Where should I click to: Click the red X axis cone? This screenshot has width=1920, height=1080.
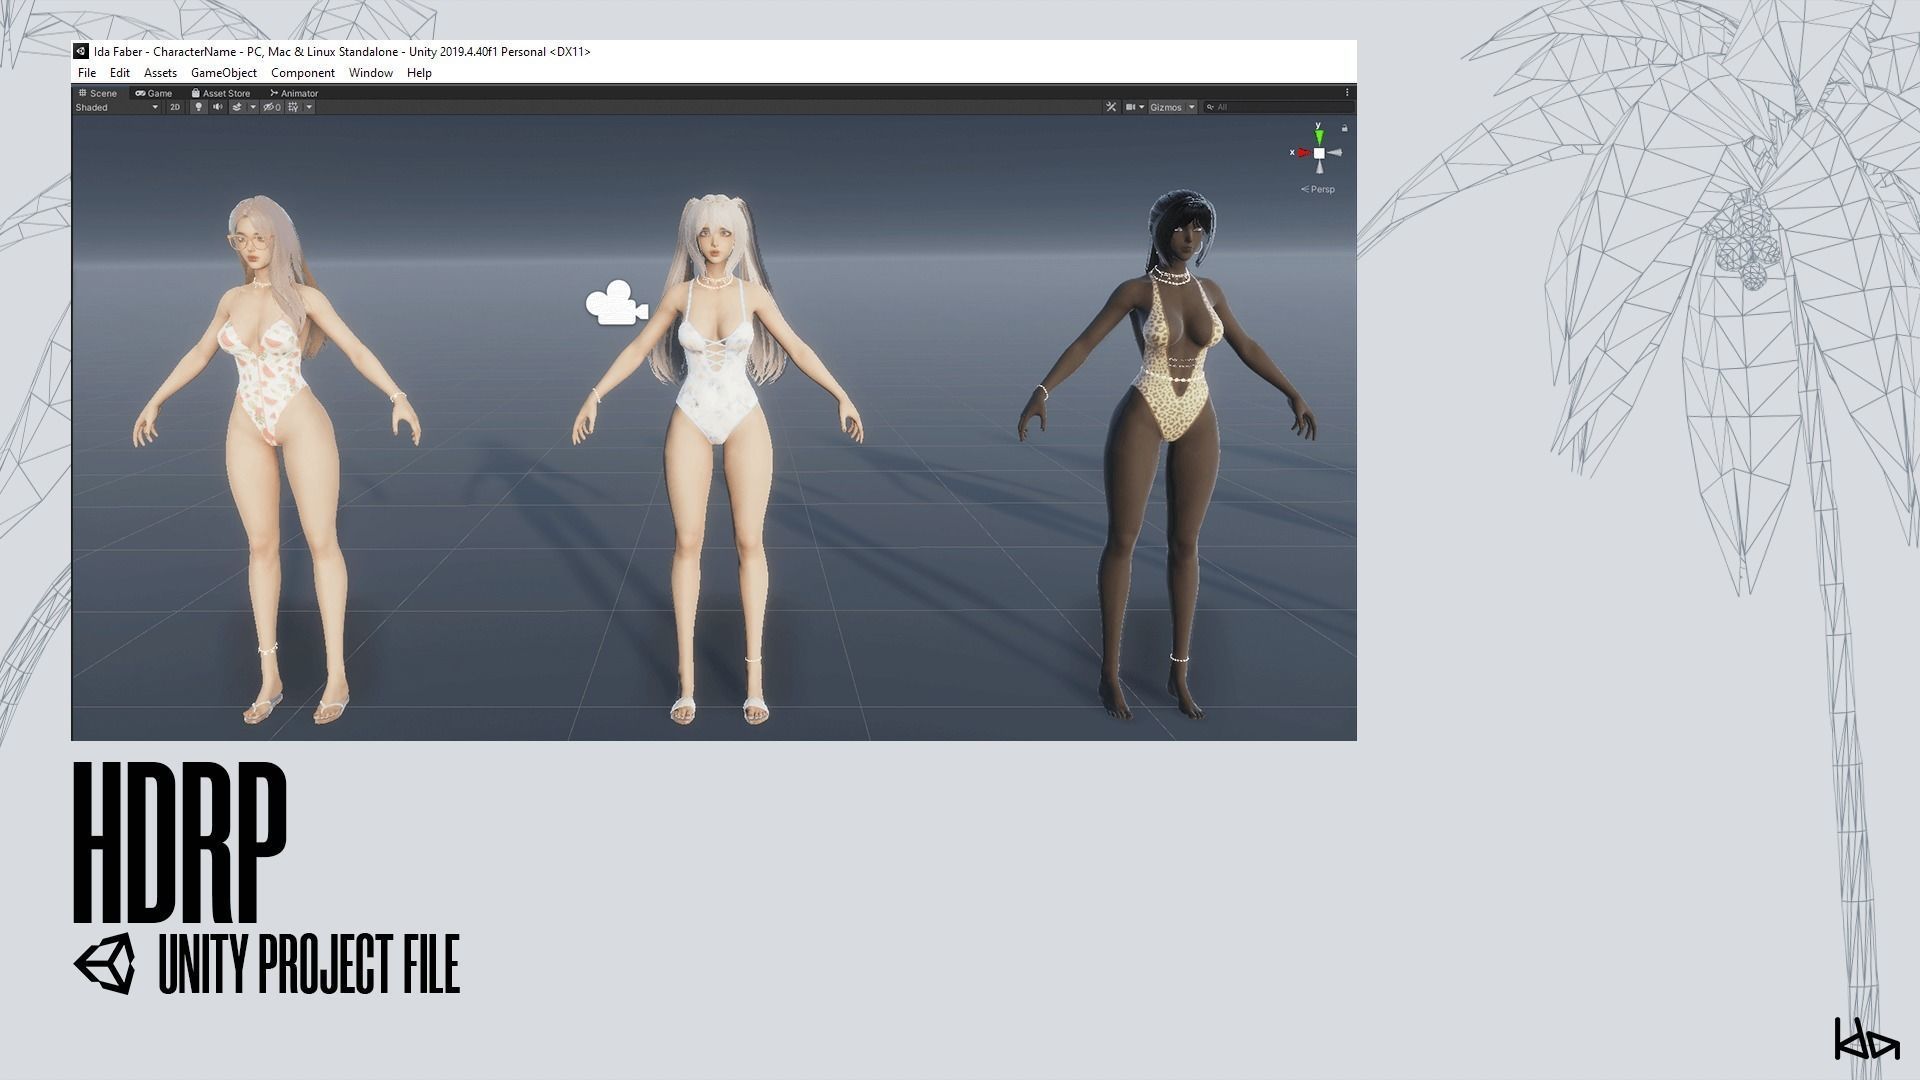click(x=1303, y=153)
